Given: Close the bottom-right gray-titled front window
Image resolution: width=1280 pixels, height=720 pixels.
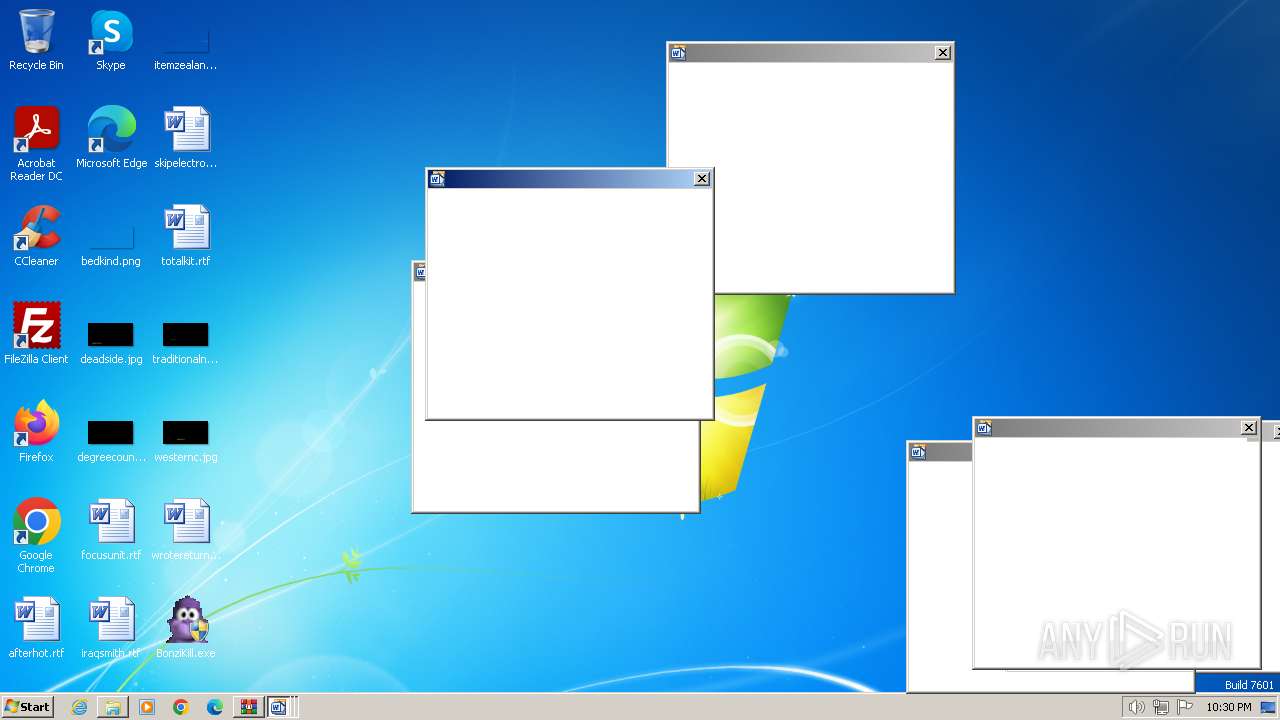Looking at the screenshot, I should (1249, 427).
